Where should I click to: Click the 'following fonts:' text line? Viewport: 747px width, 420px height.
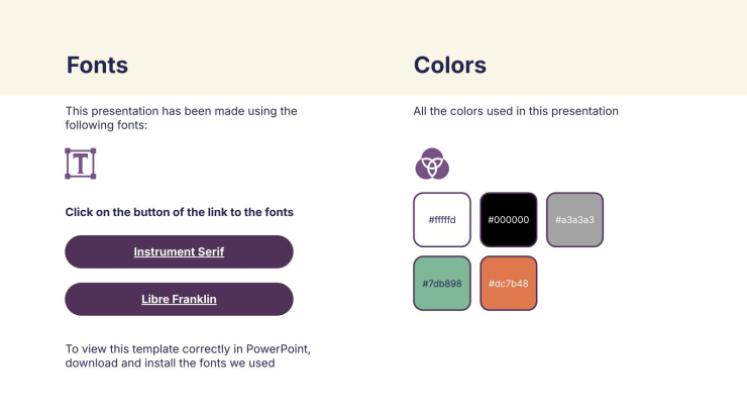106,125
